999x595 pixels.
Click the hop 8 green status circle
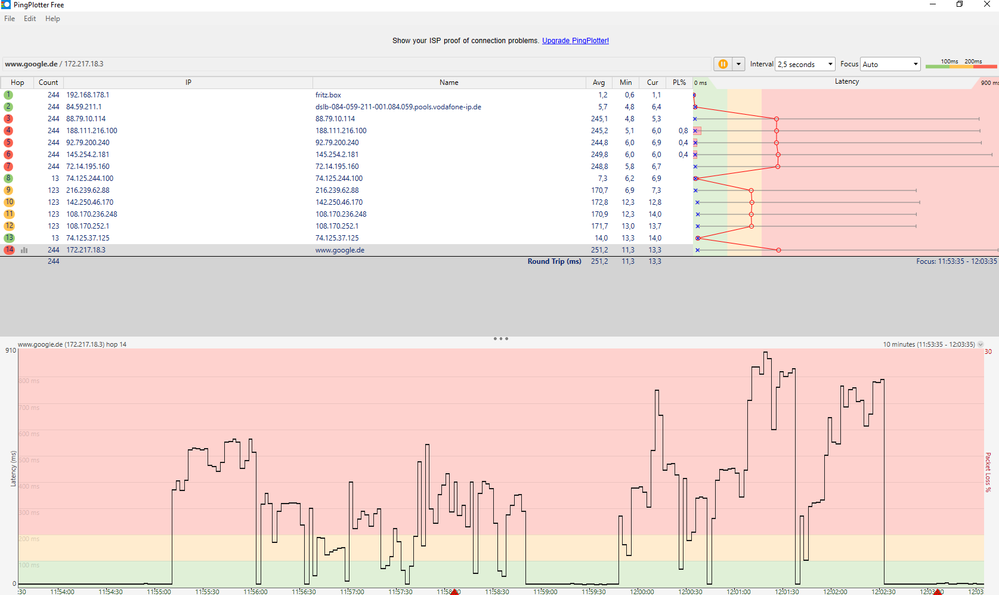[x=8, y=176]
